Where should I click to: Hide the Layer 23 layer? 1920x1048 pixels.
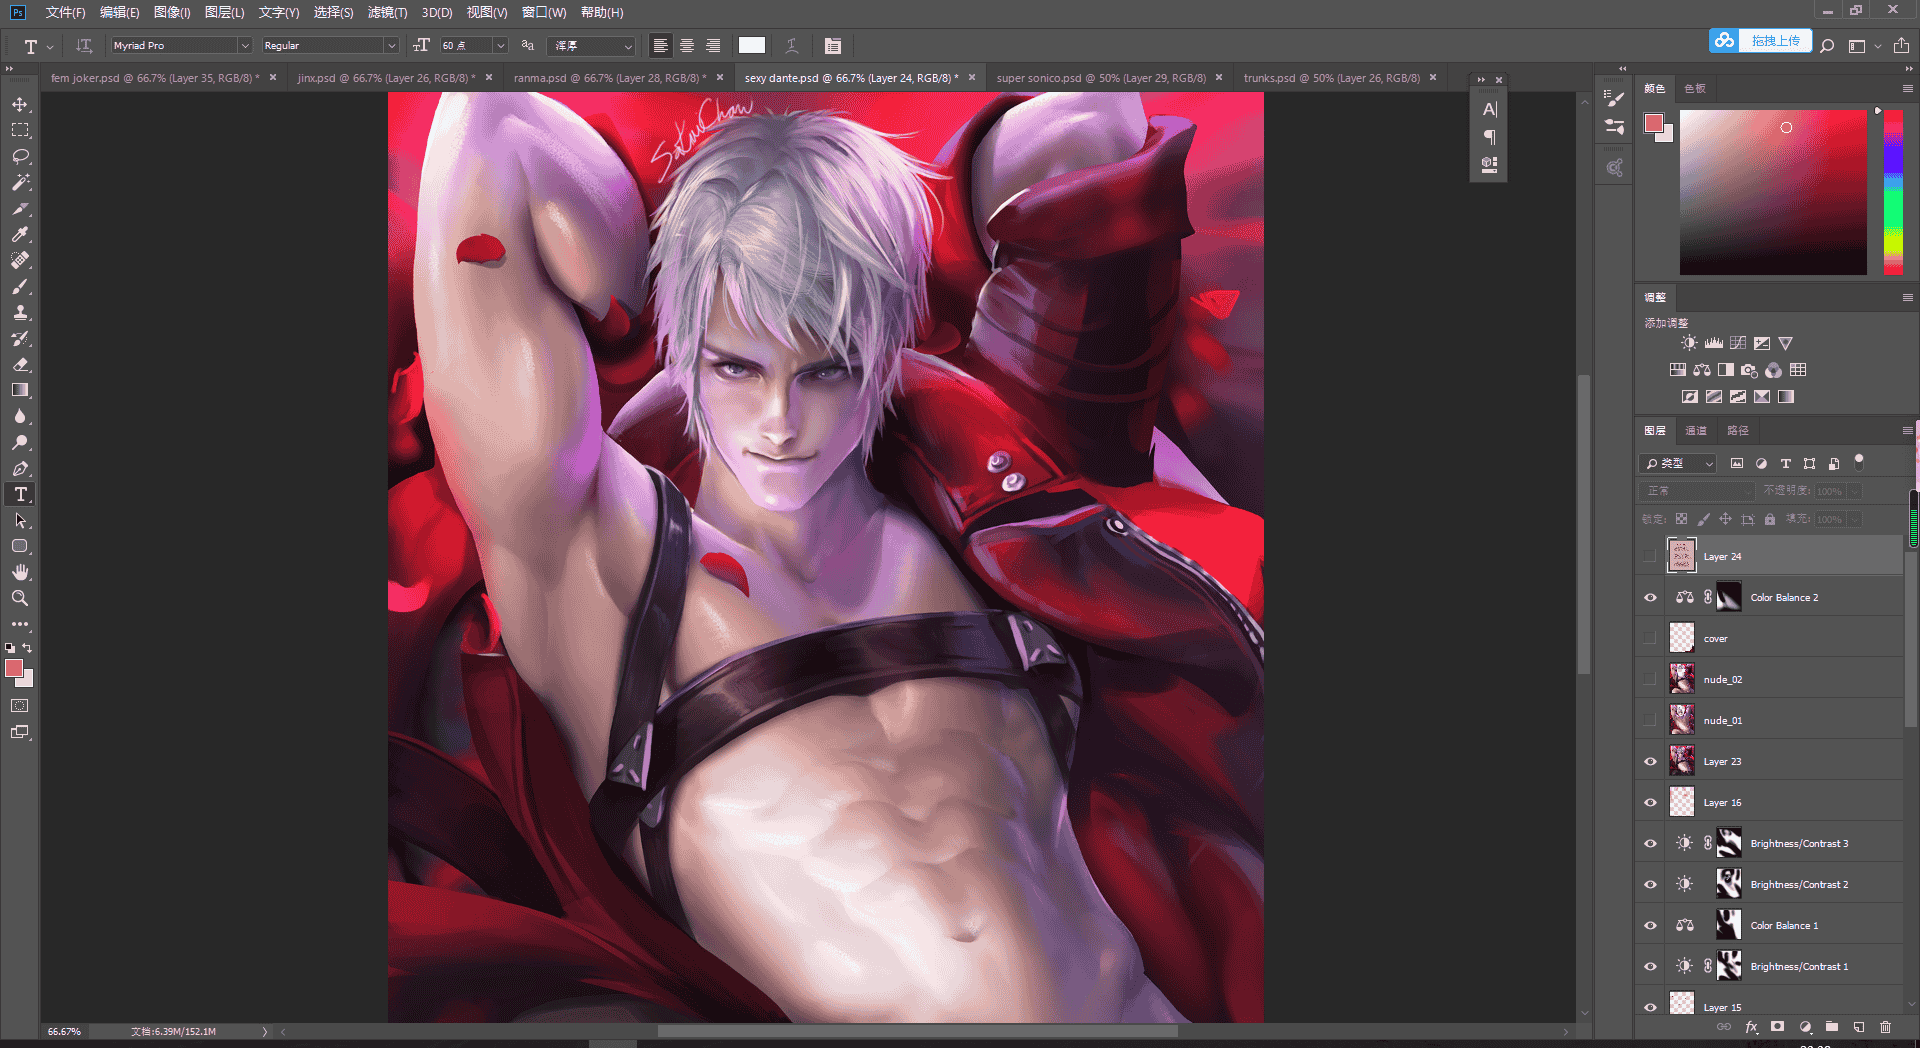click(x=1650, y=761)
